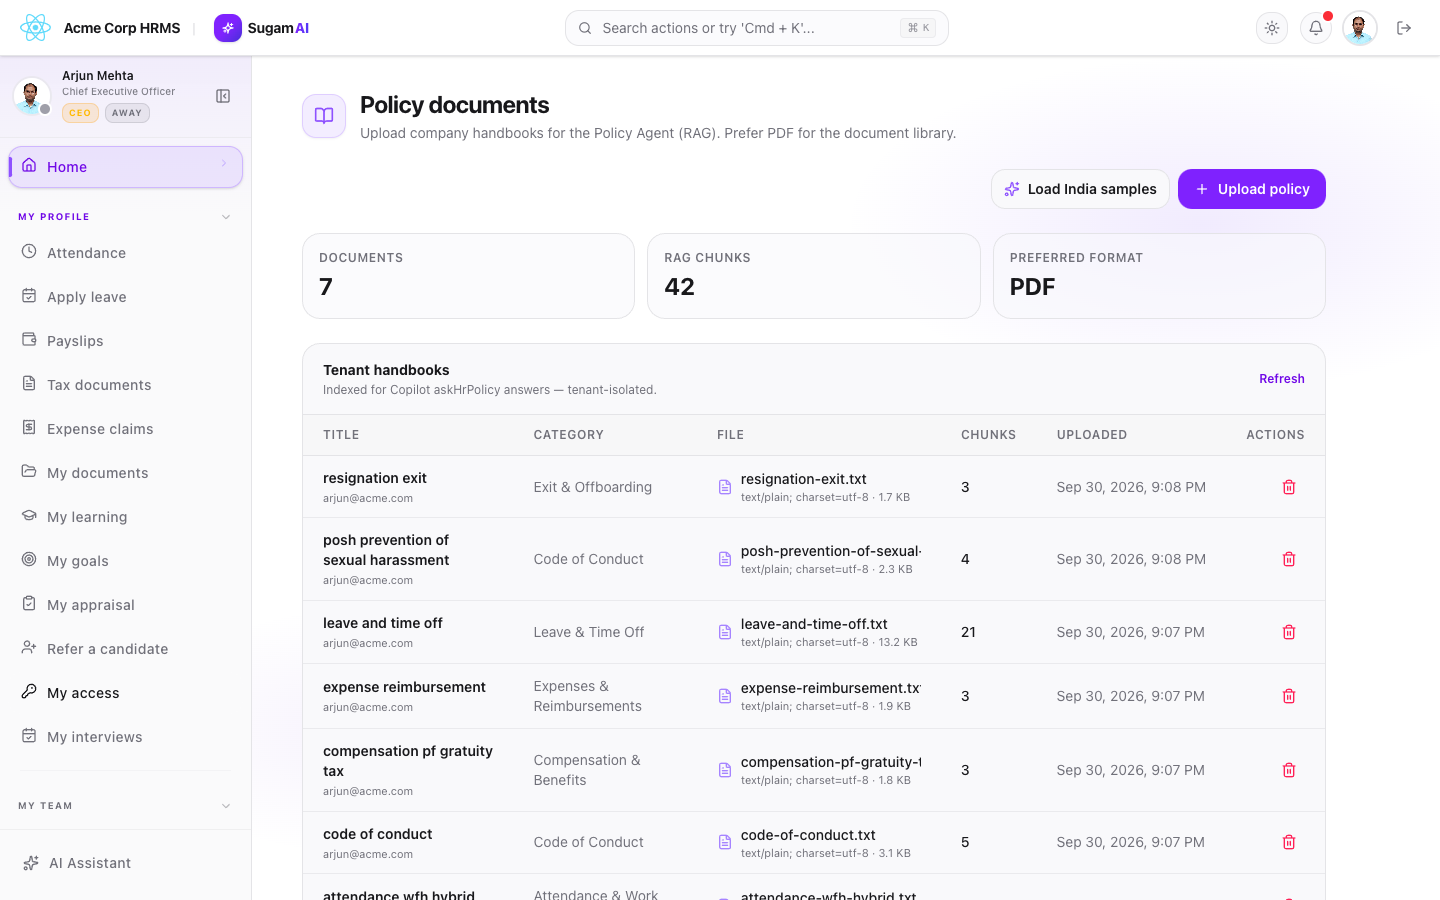Open the notifications bell

click(1316, 28)
